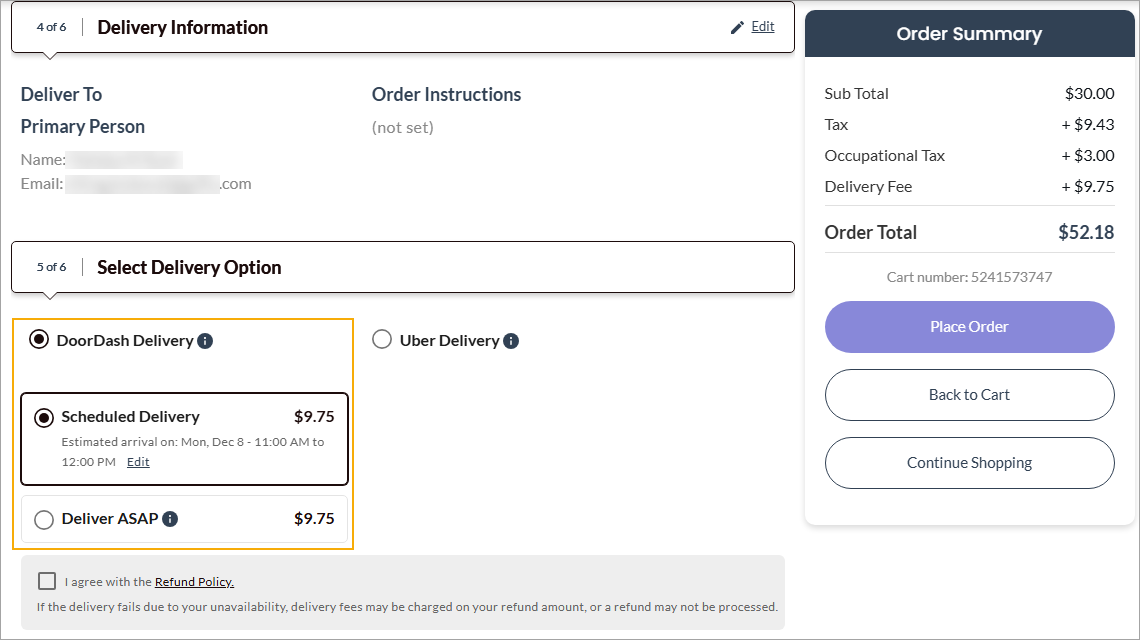The width and height of the screenshot is (1140, 640).
Task: Check the Refund Policy agreement box
Action: [47, 581]
